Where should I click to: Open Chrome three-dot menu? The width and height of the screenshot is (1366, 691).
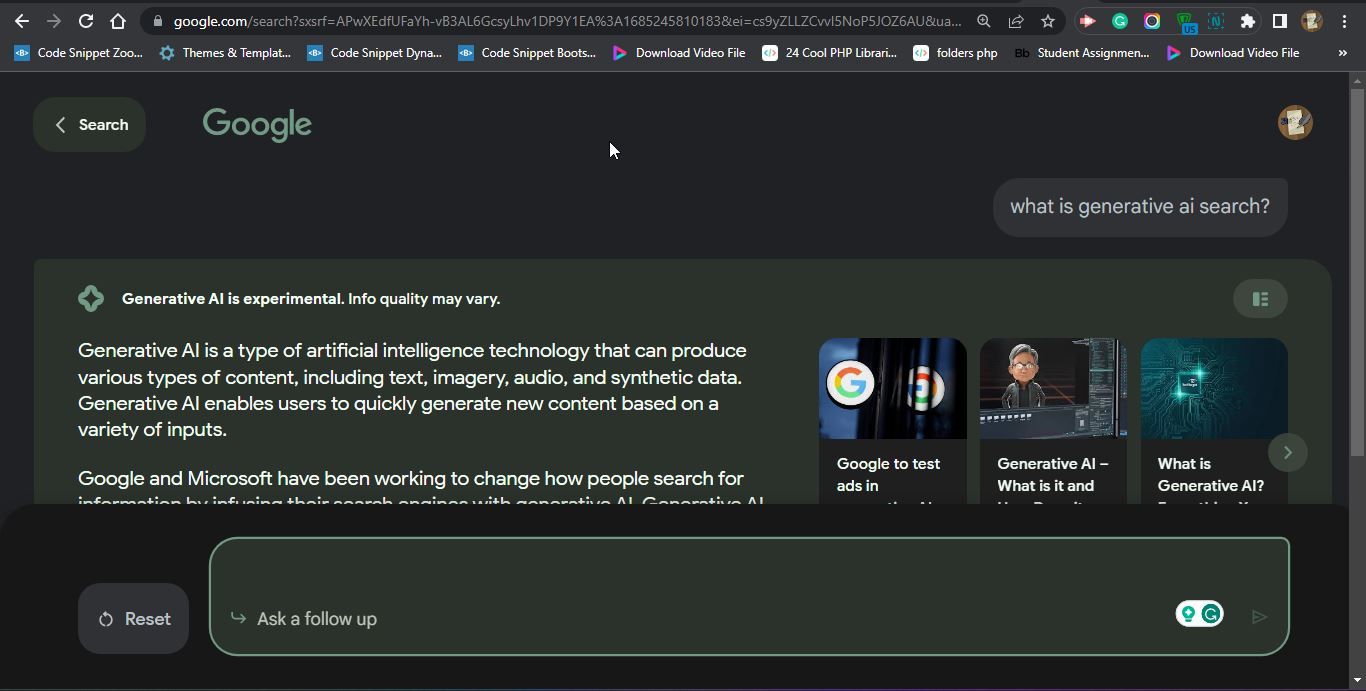1344,21
